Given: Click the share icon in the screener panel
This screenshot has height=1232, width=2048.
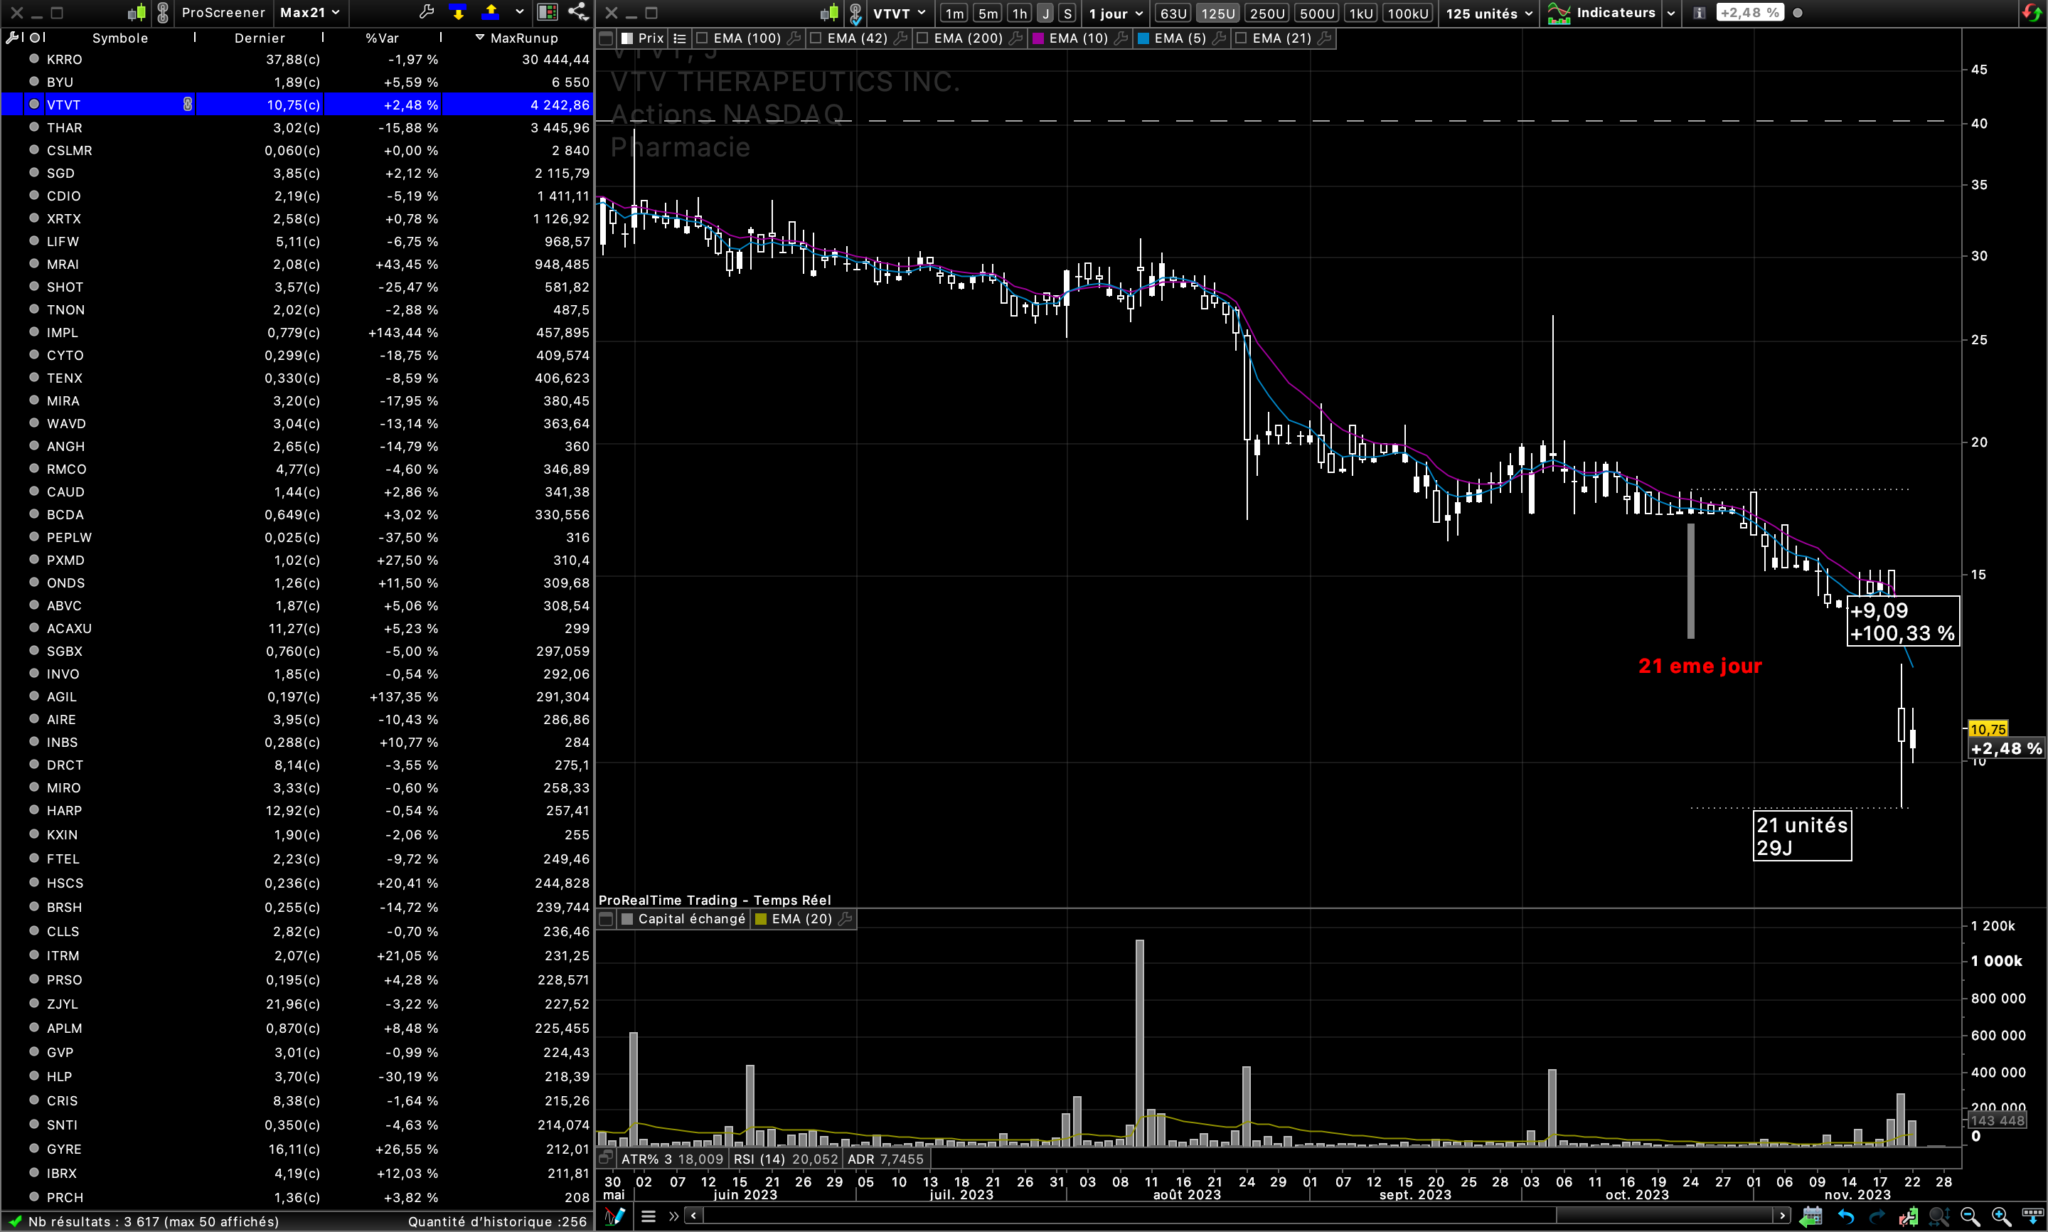Looking at the screenshot, I should coord(578,13).
